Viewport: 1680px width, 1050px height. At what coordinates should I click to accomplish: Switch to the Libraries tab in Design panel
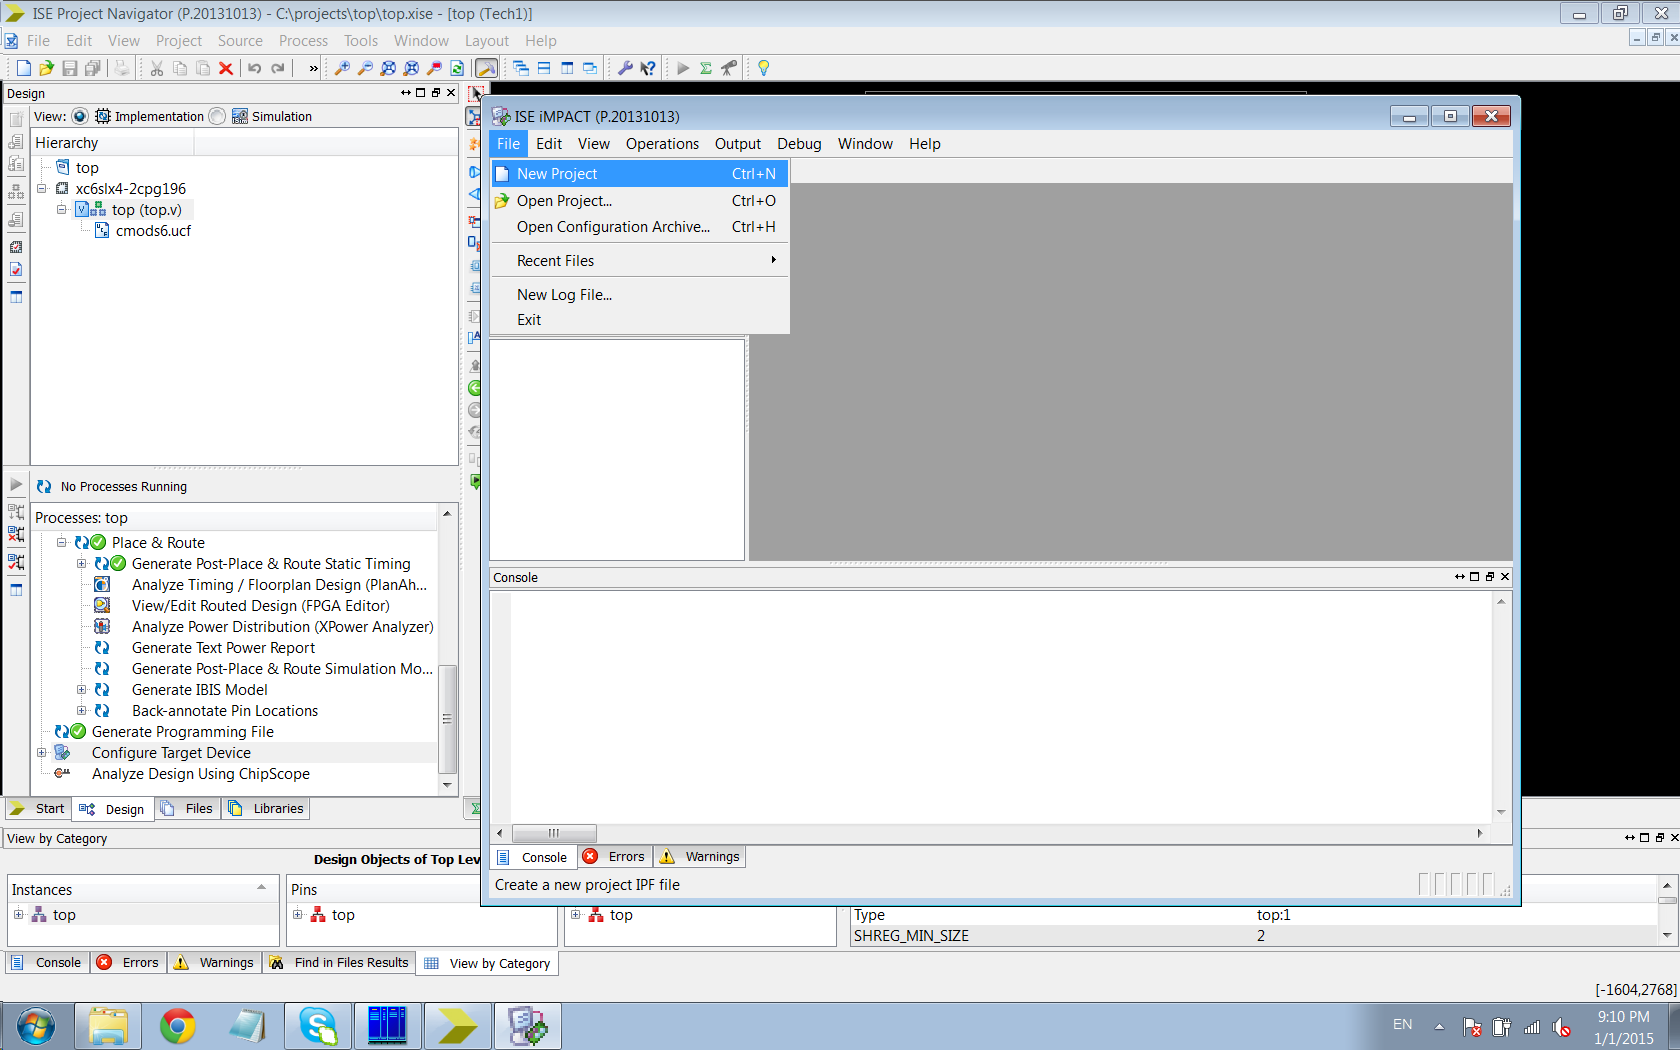coord(266,808)
